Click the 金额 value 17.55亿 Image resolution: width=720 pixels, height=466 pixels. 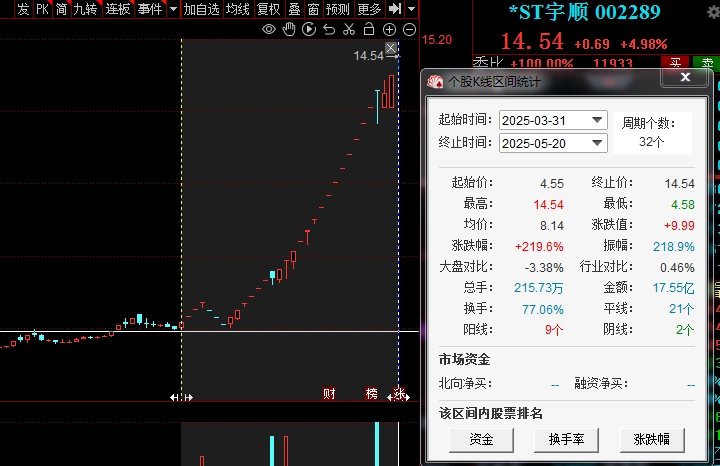tap(673, 288)
